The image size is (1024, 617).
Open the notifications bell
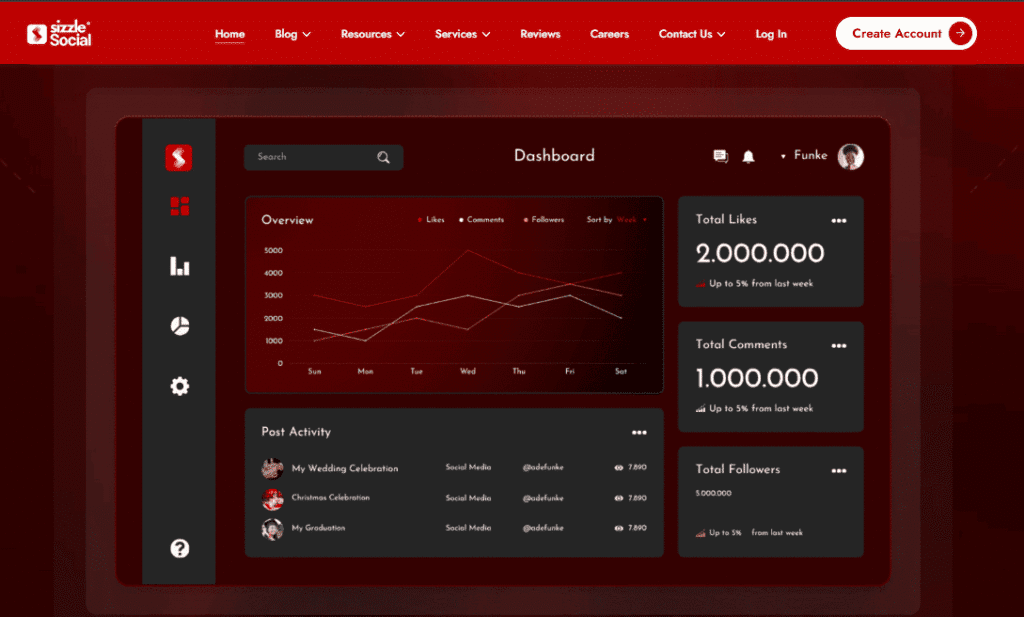[x=748, y=156]
